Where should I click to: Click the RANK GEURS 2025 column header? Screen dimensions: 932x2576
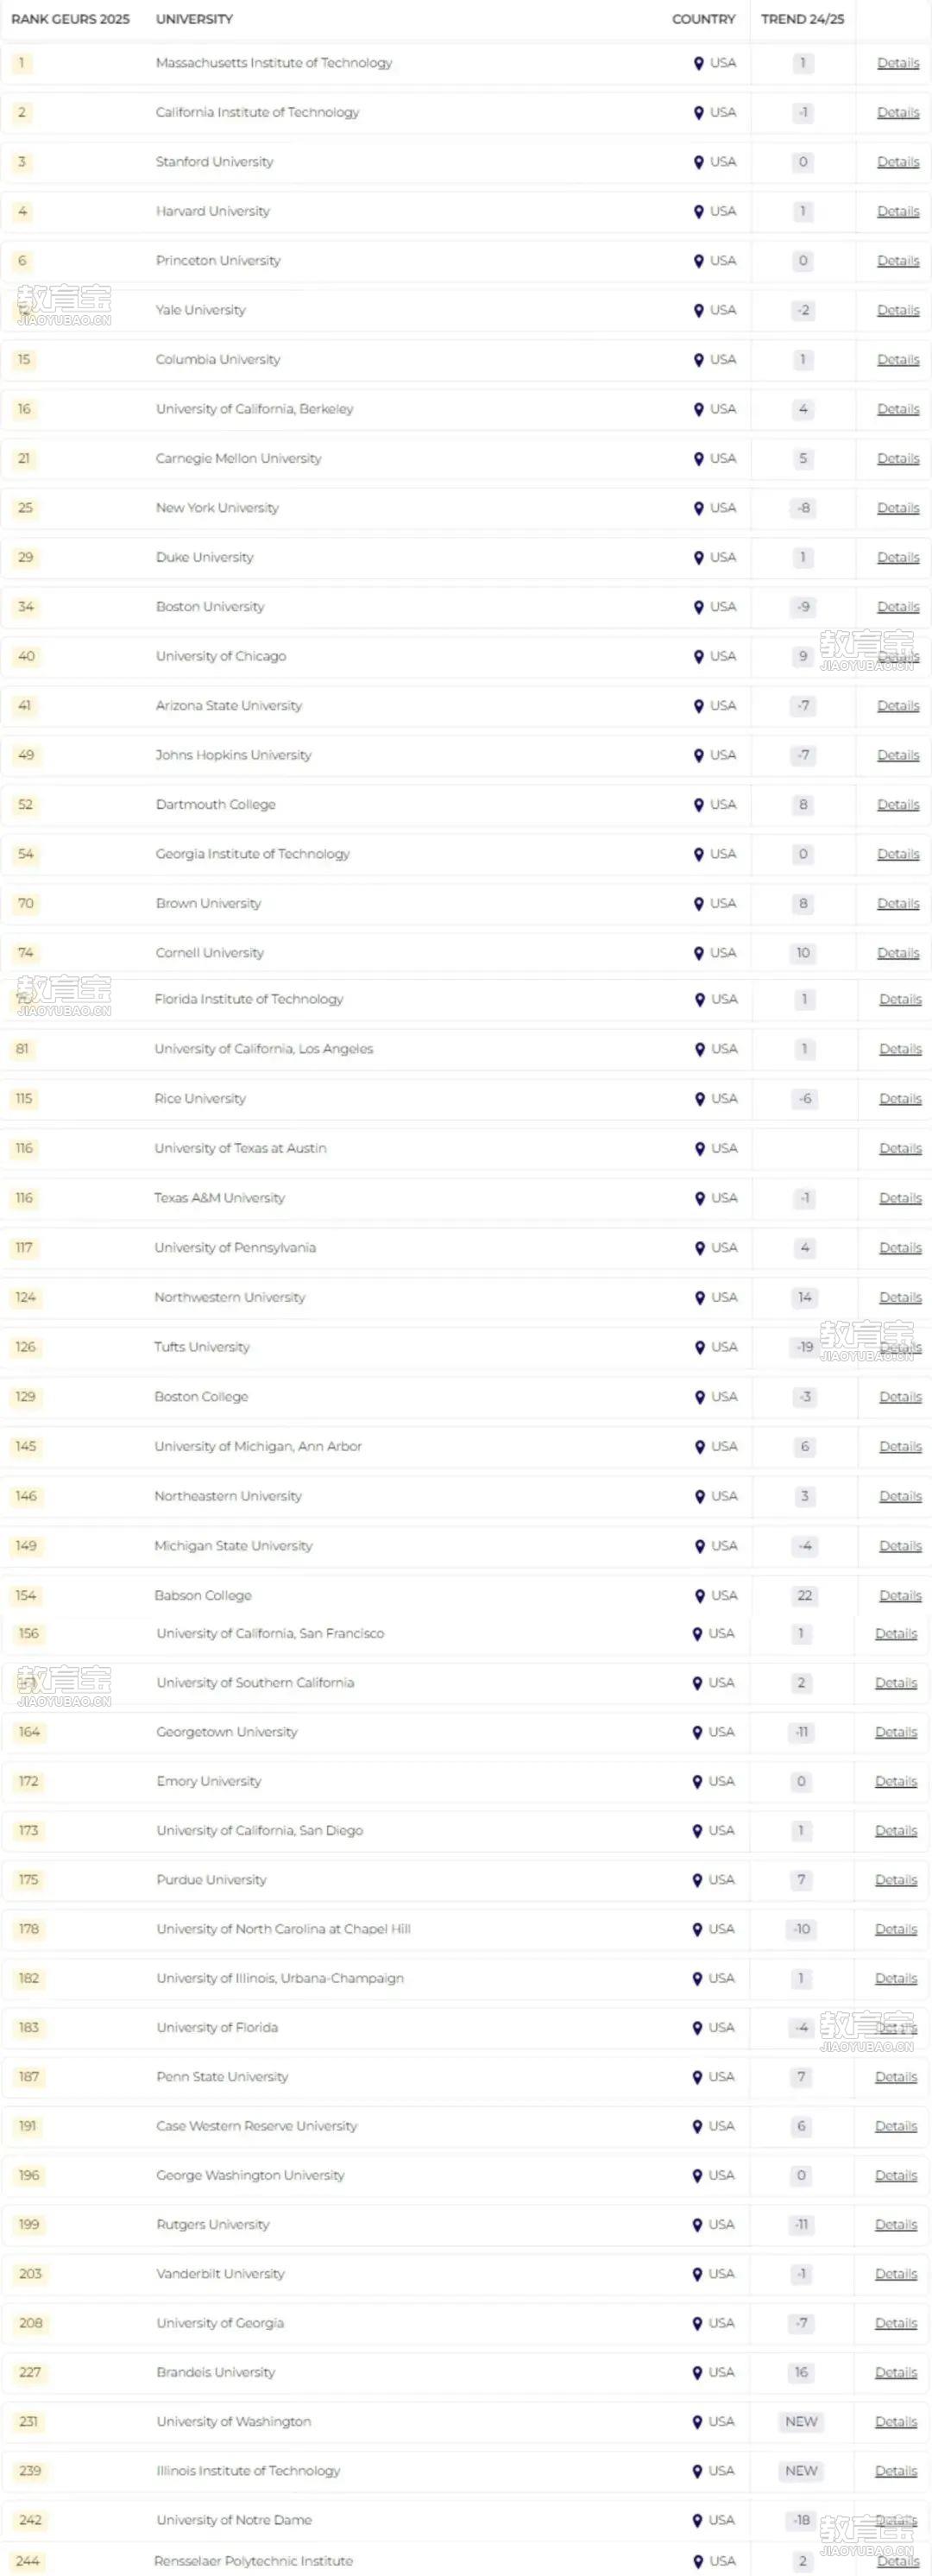[70, 19]
